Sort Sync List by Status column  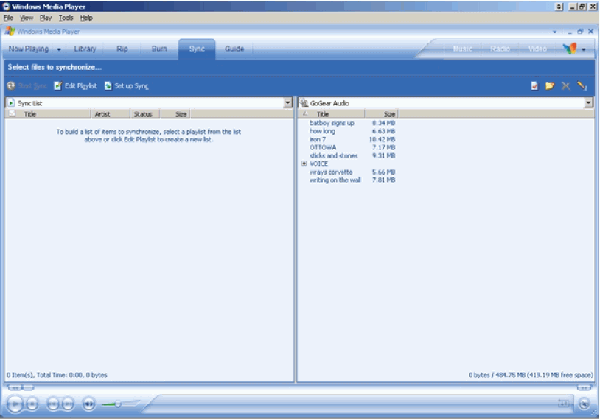tap(145, 114)
